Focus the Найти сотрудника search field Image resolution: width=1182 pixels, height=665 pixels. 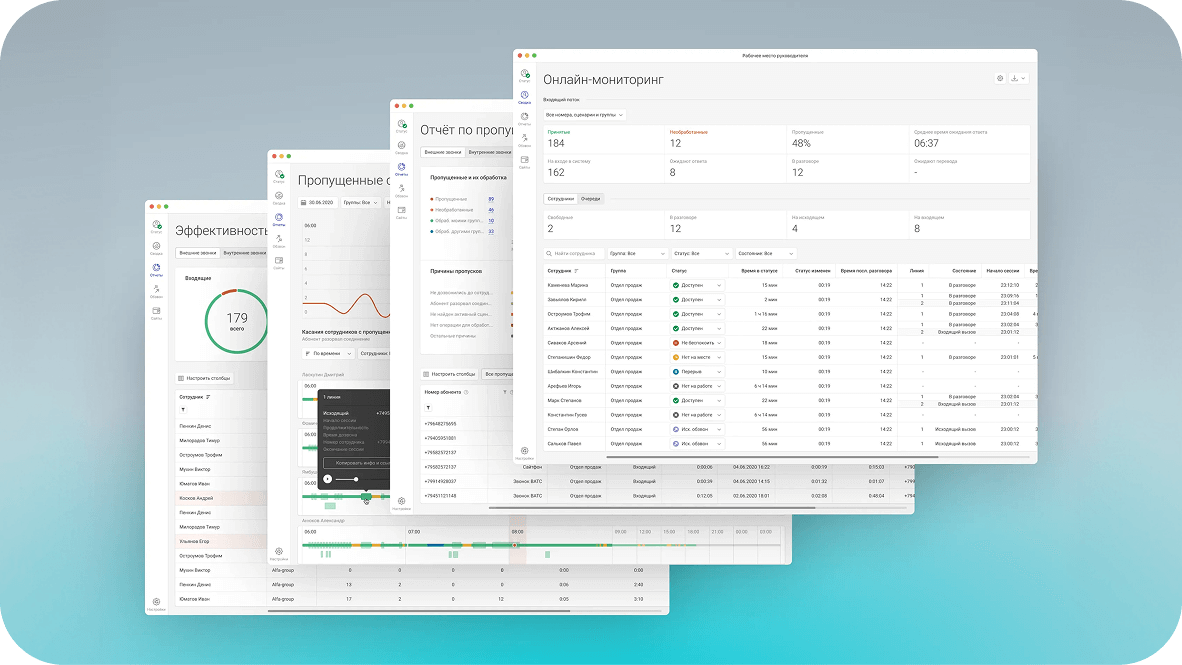coord(574,253)
